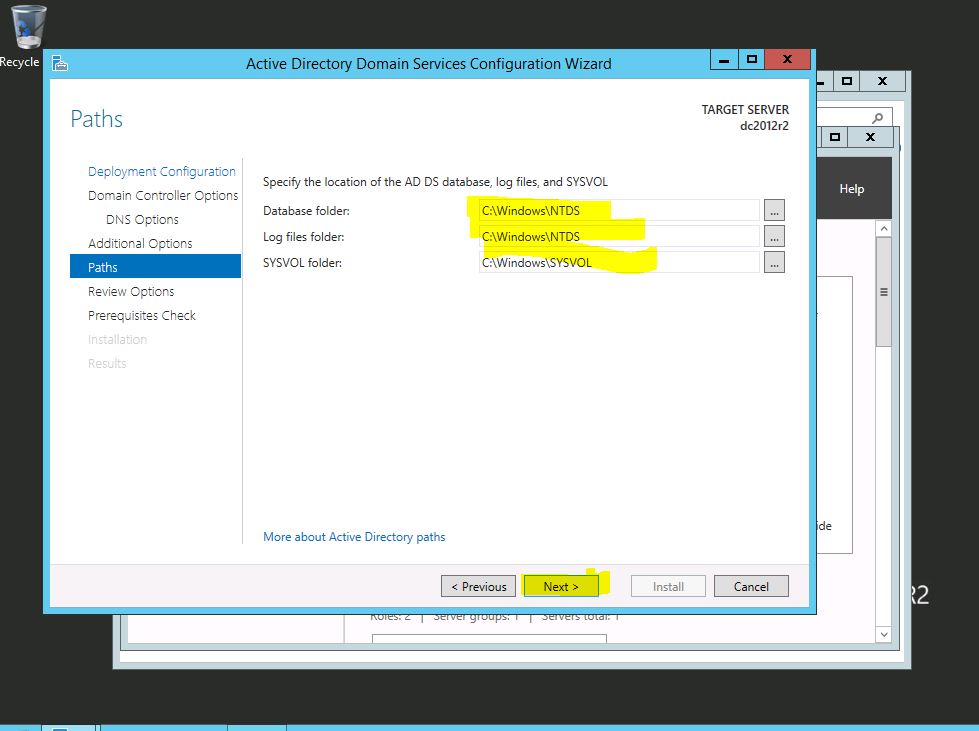
Task: Minimize the configuration wizard window
Action: 724,60
